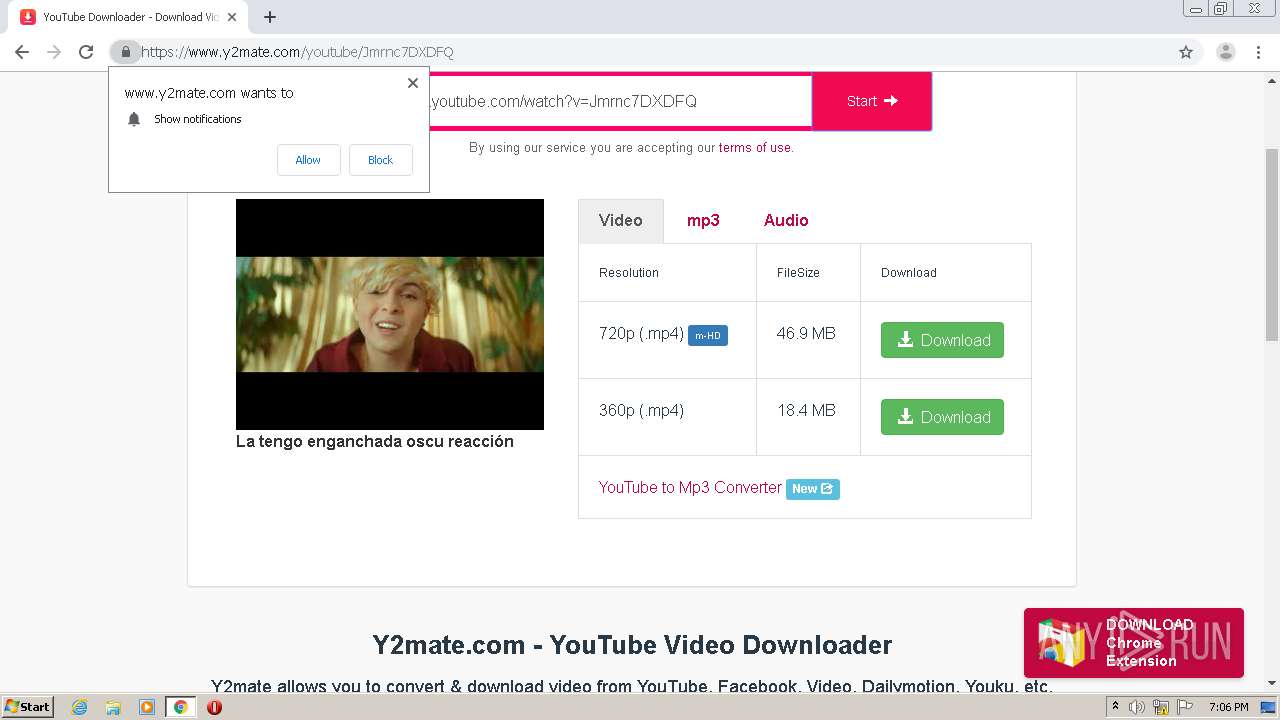The width and height of the screenshot is (1280, 720).
Task: Click scrollbar down arrow
Action: click(1272, 683)
